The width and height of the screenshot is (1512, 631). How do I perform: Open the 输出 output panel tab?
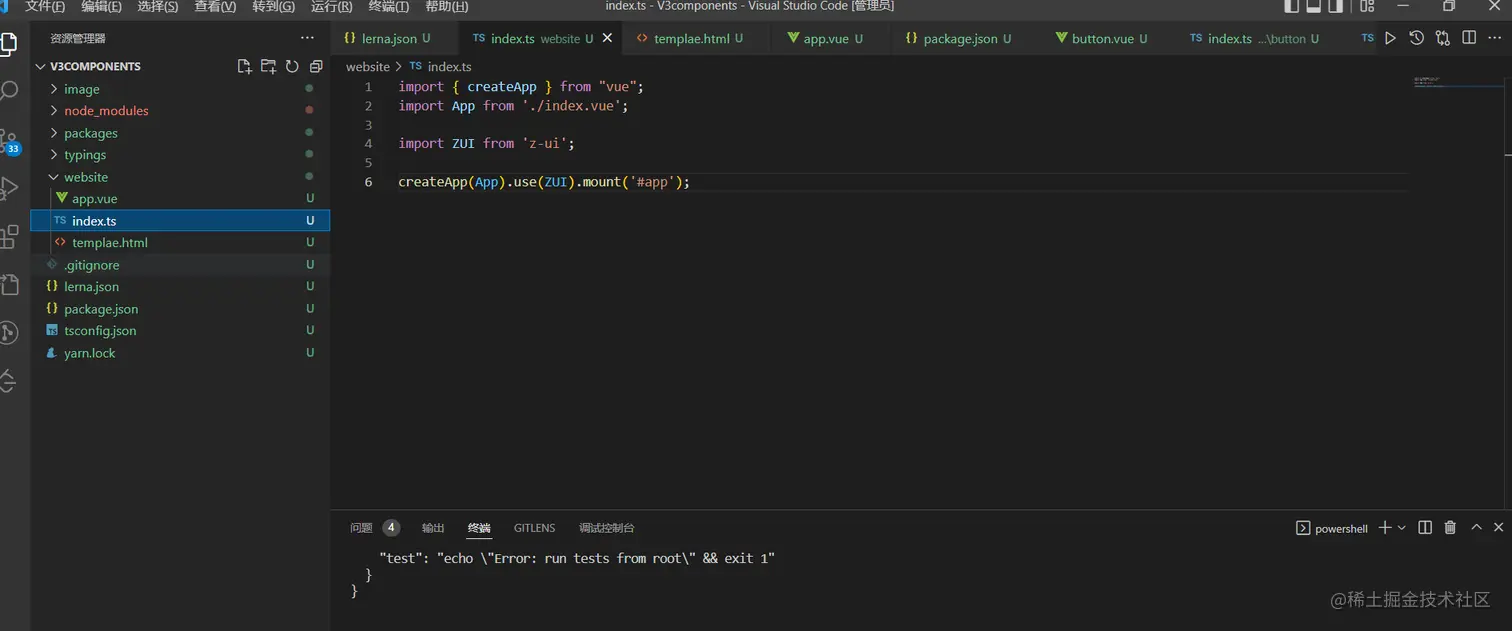click(433, 528)
